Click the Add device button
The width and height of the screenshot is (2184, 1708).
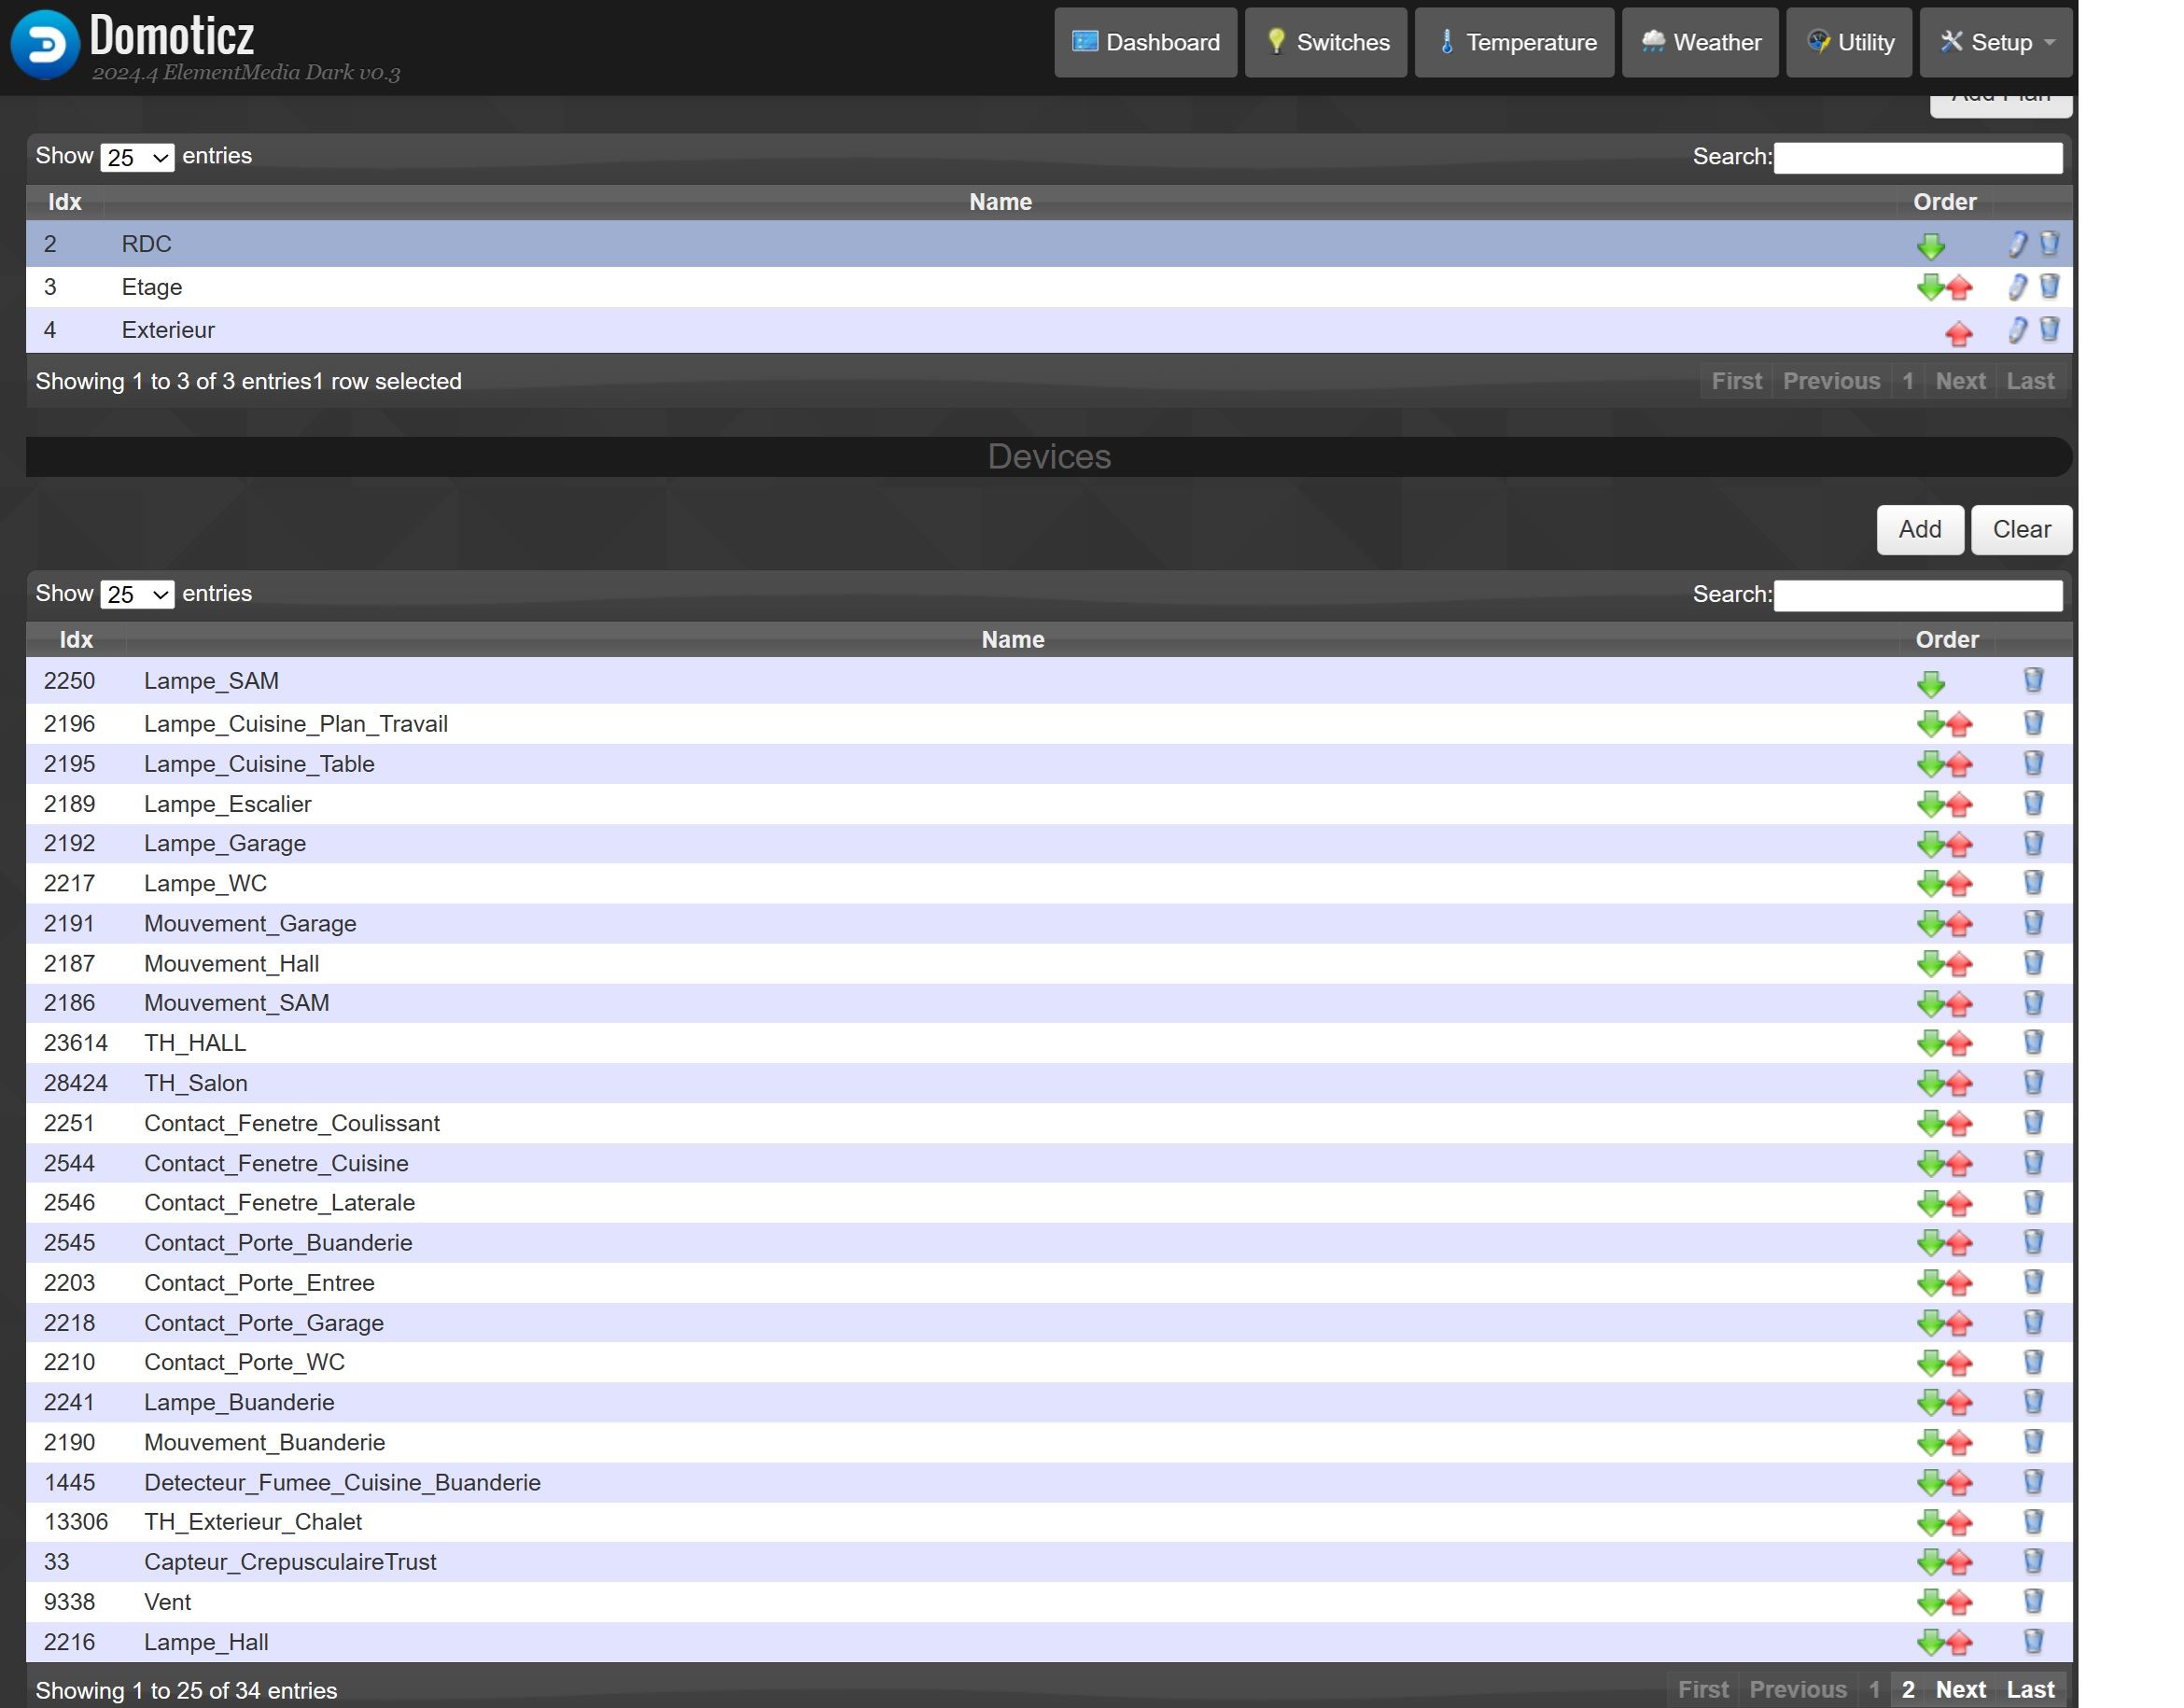[1920, 530]
